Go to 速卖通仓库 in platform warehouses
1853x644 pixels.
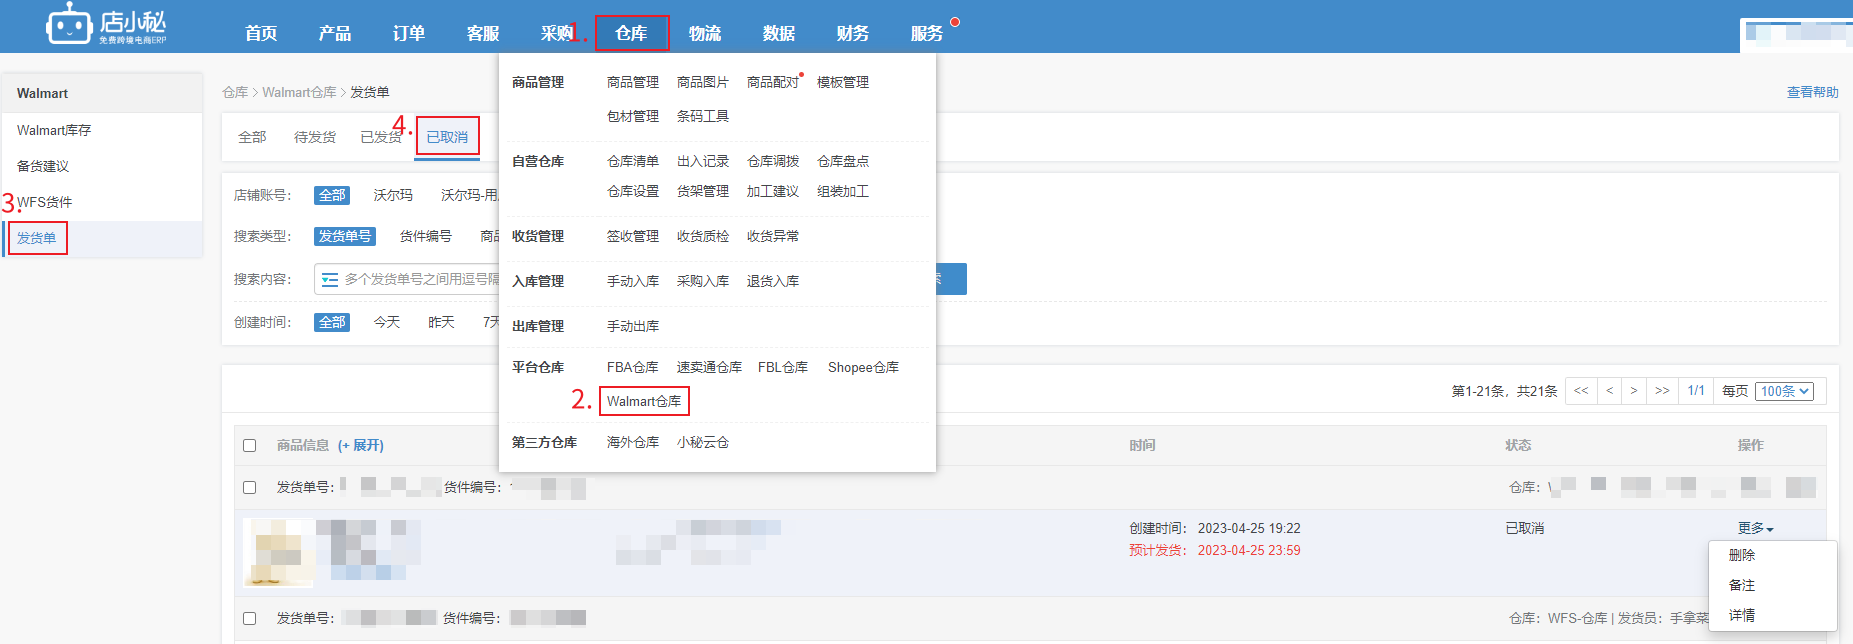[709, 367]
